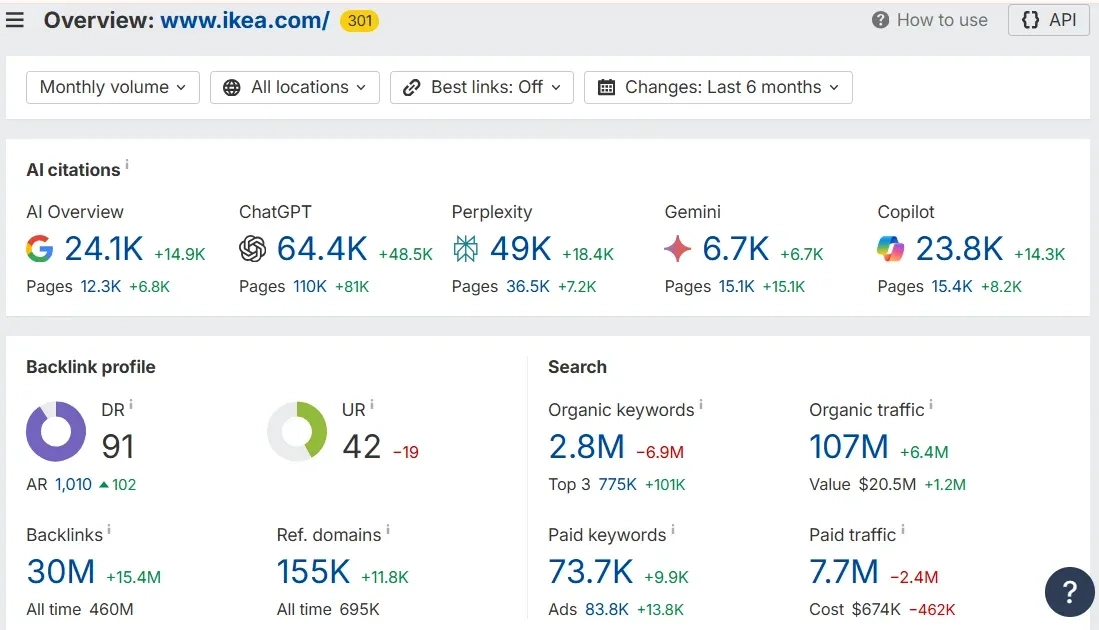Open Organic keywords 2.8M value

587,446
